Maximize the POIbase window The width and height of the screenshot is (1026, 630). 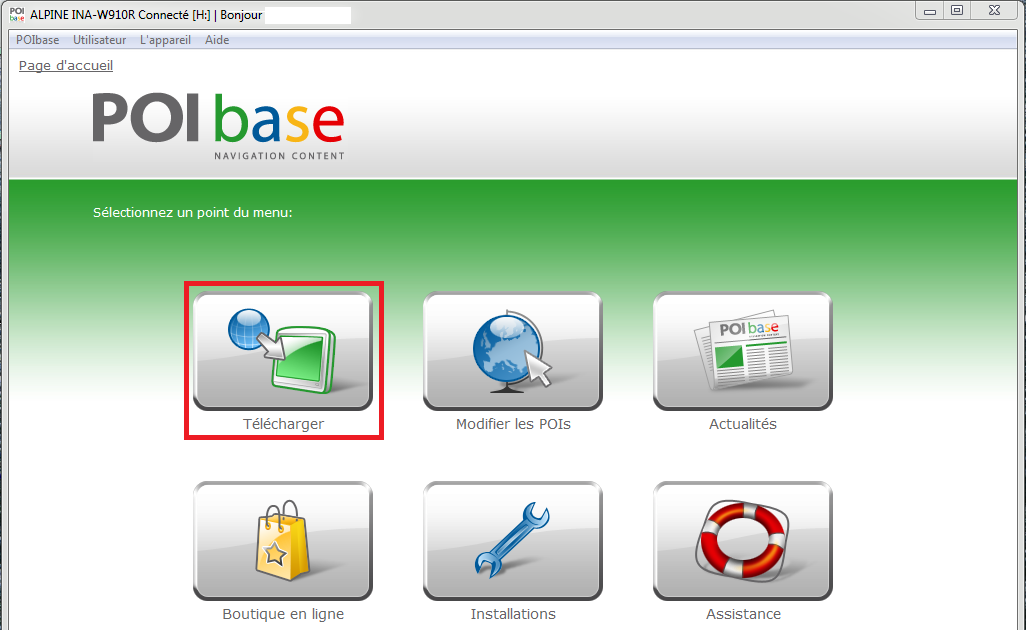click(x=957, y=11)
